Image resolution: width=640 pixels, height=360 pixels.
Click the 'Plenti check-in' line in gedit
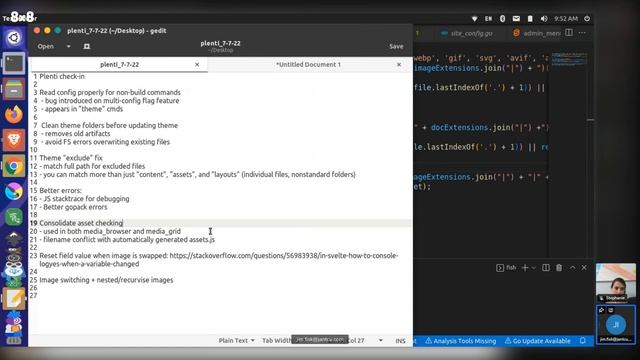pos(62,76)
